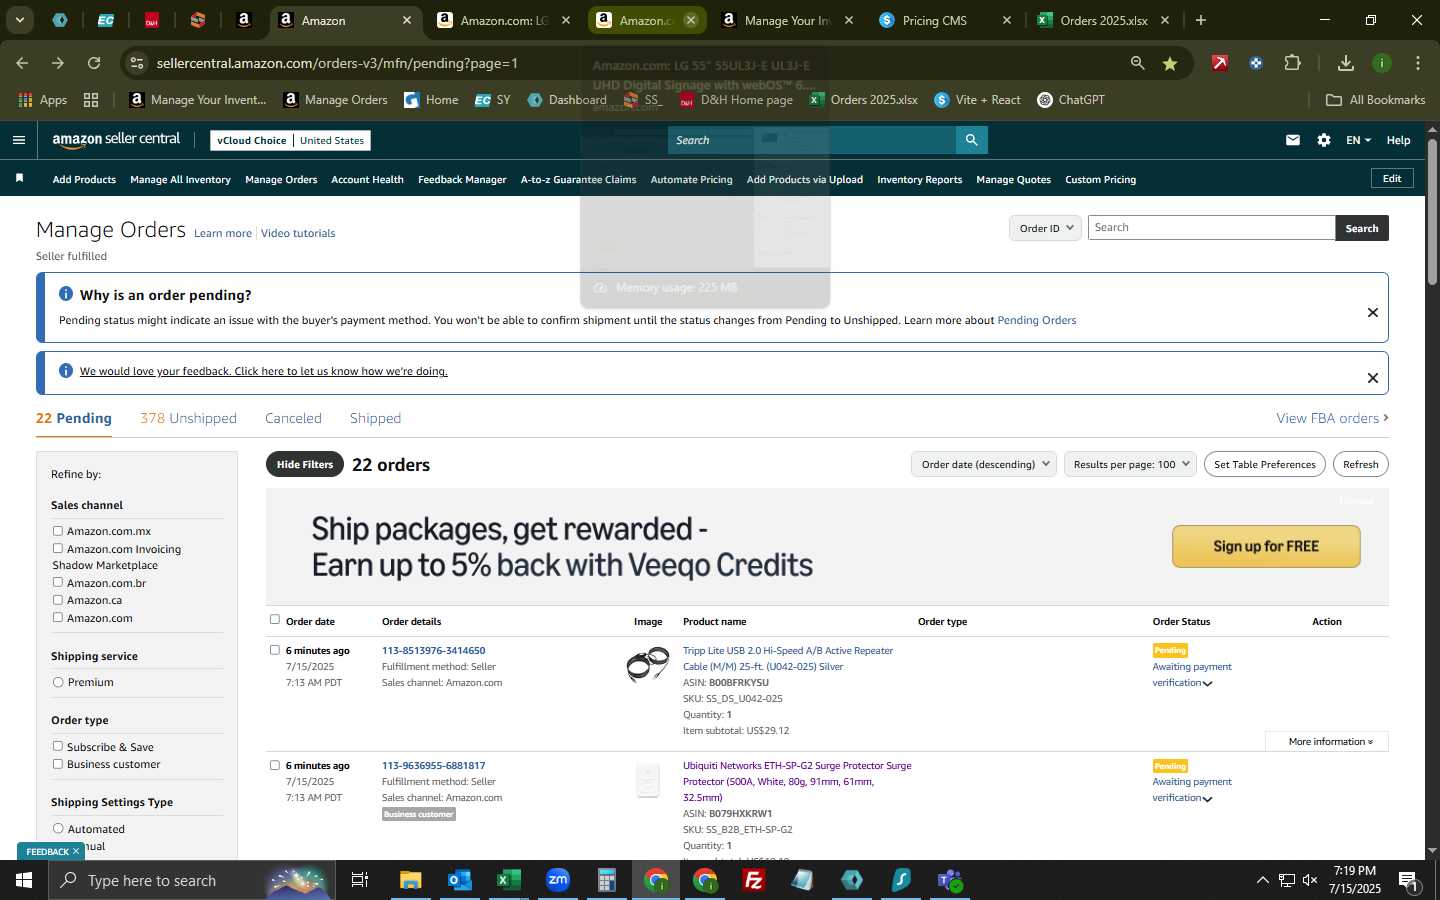Select order 113-8513976-3414650 checkbox
Image resolution: width=1440 pixels, height=900 pixels.
(275, 650)
